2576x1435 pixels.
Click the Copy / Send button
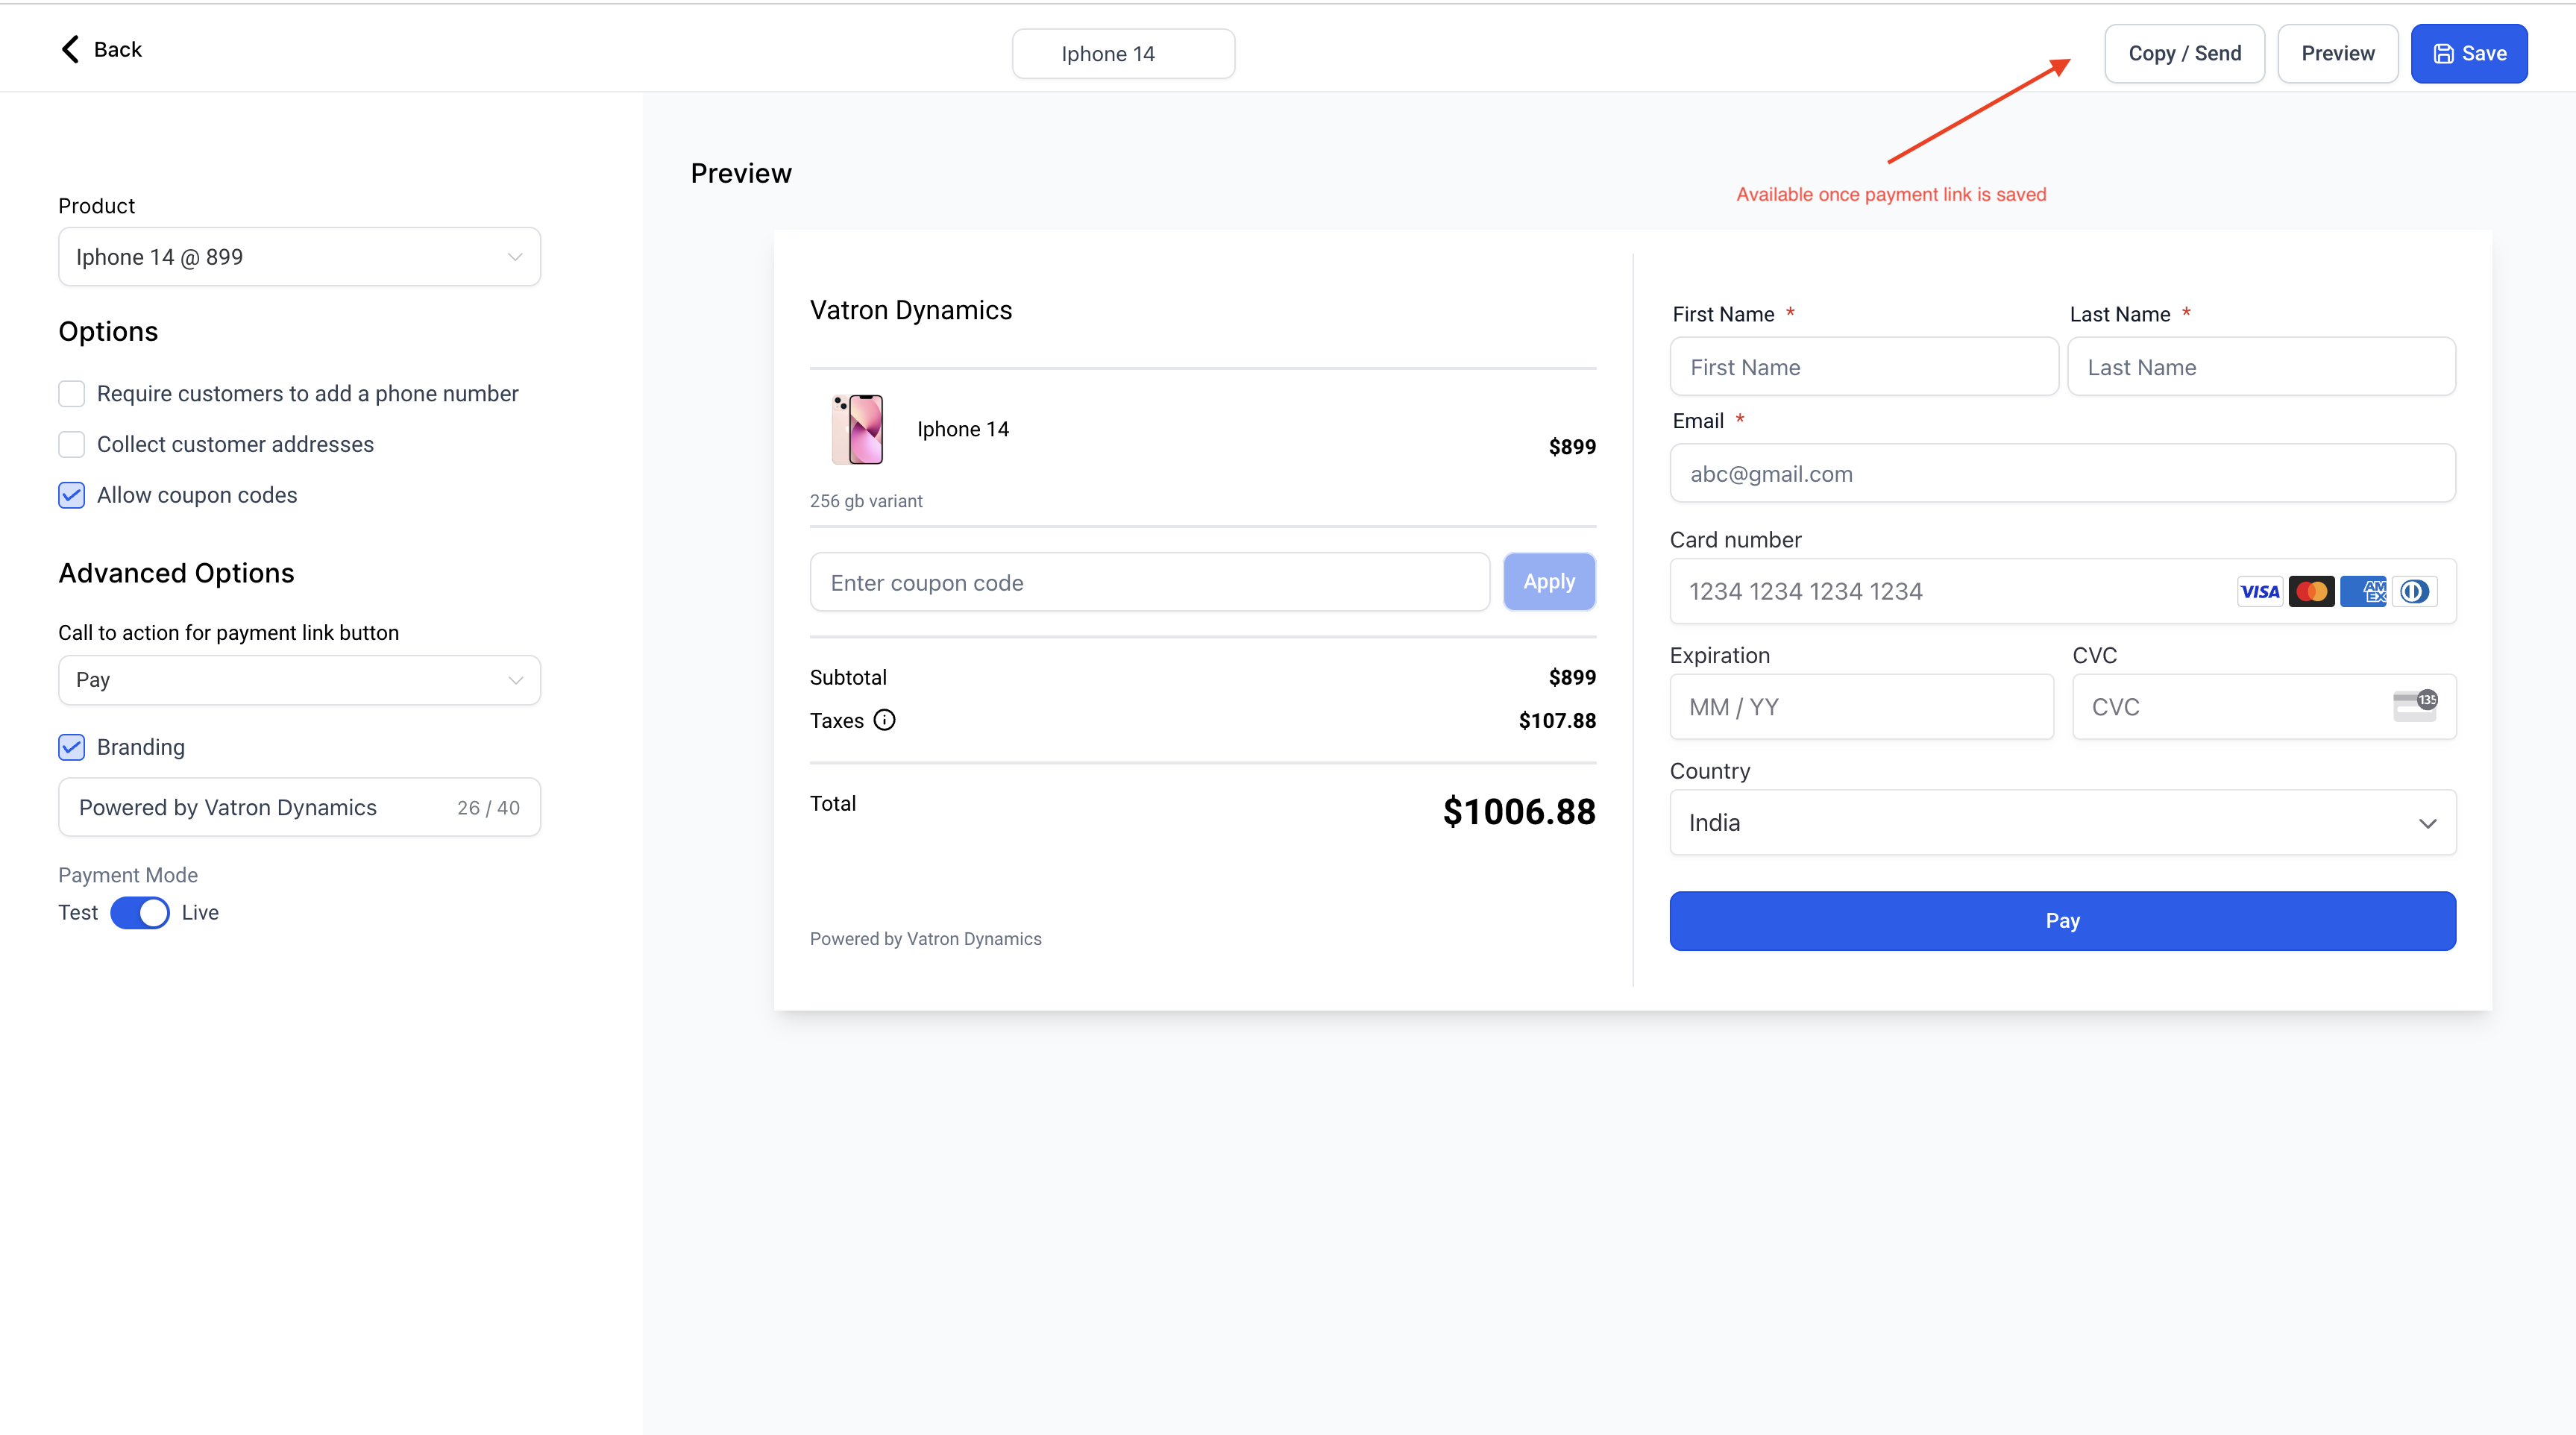tap(2184, 54)
